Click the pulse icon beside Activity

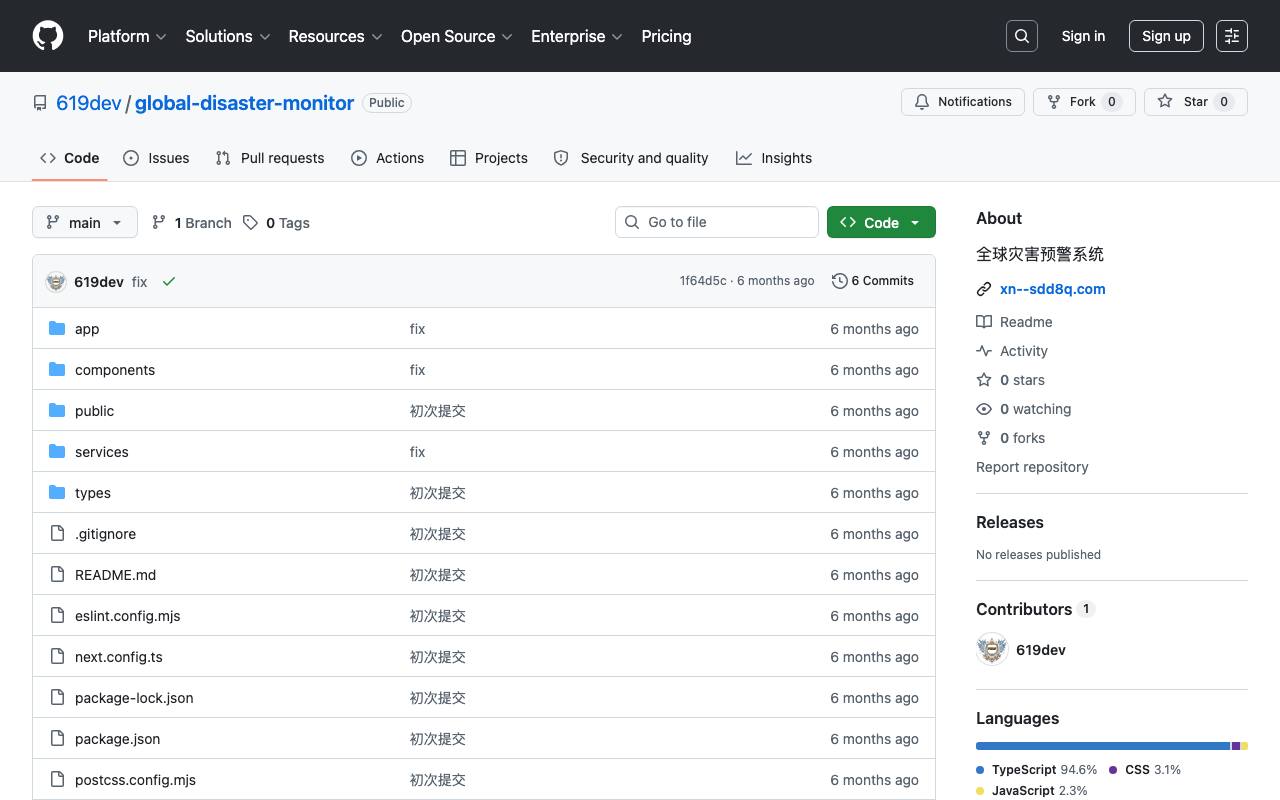984,351
